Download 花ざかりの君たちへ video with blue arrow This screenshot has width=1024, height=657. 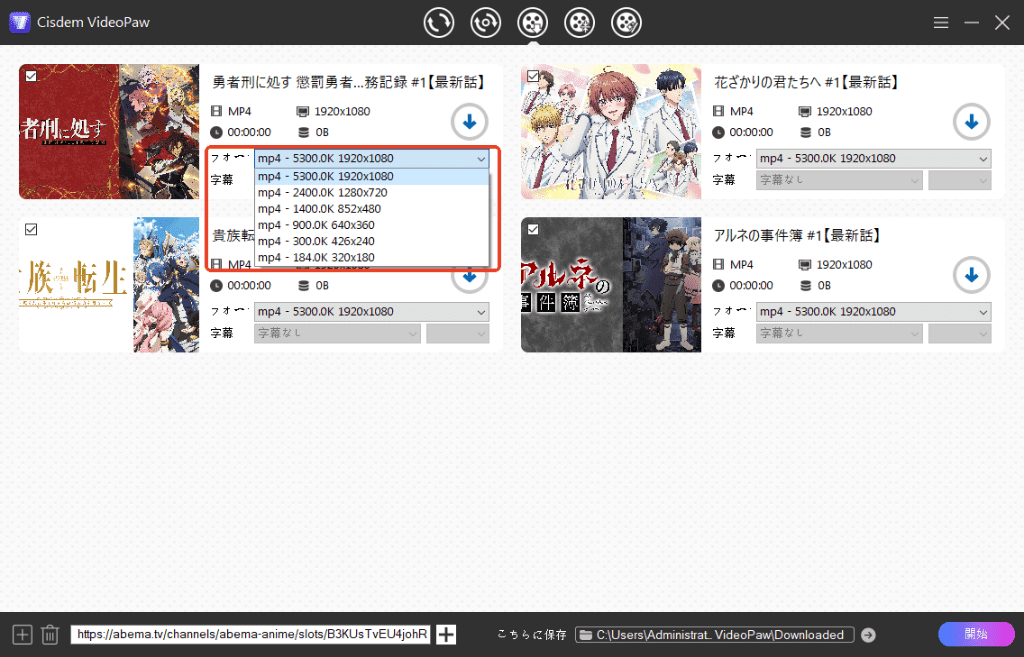971,122
